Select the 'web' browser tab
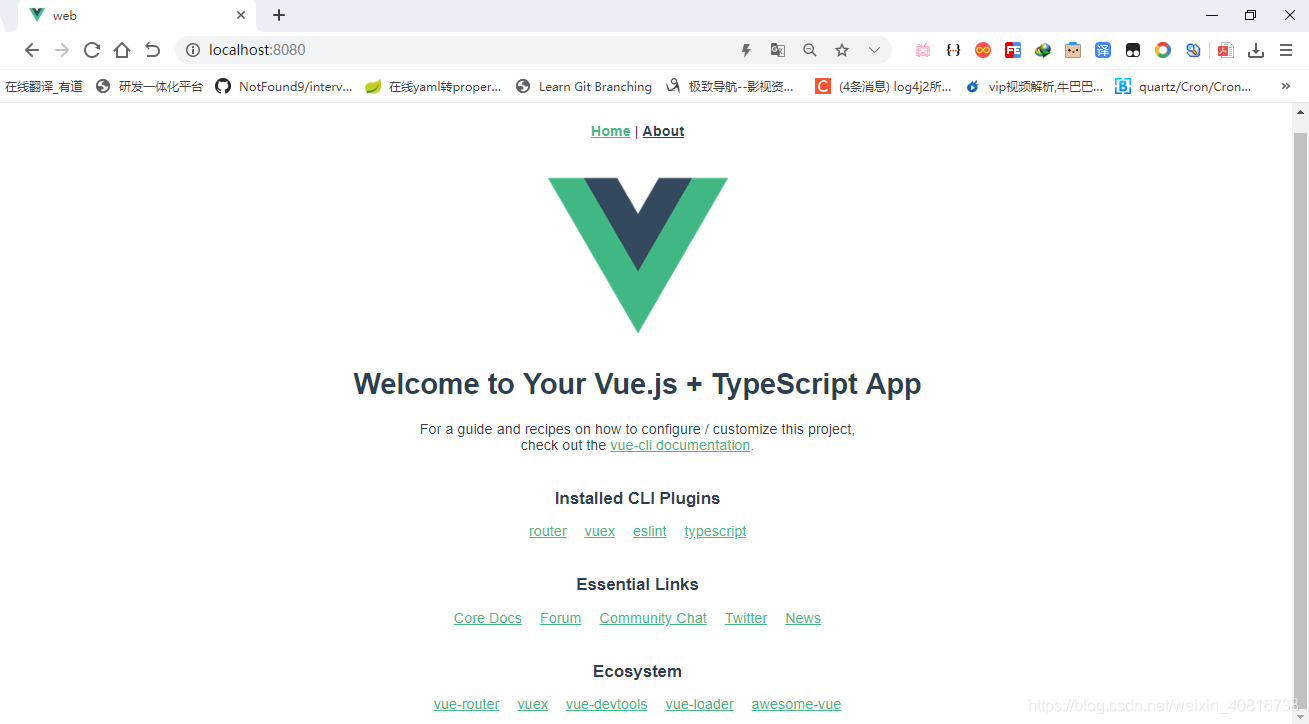This screenshot has height=724, width=1309. coord(135,15)
